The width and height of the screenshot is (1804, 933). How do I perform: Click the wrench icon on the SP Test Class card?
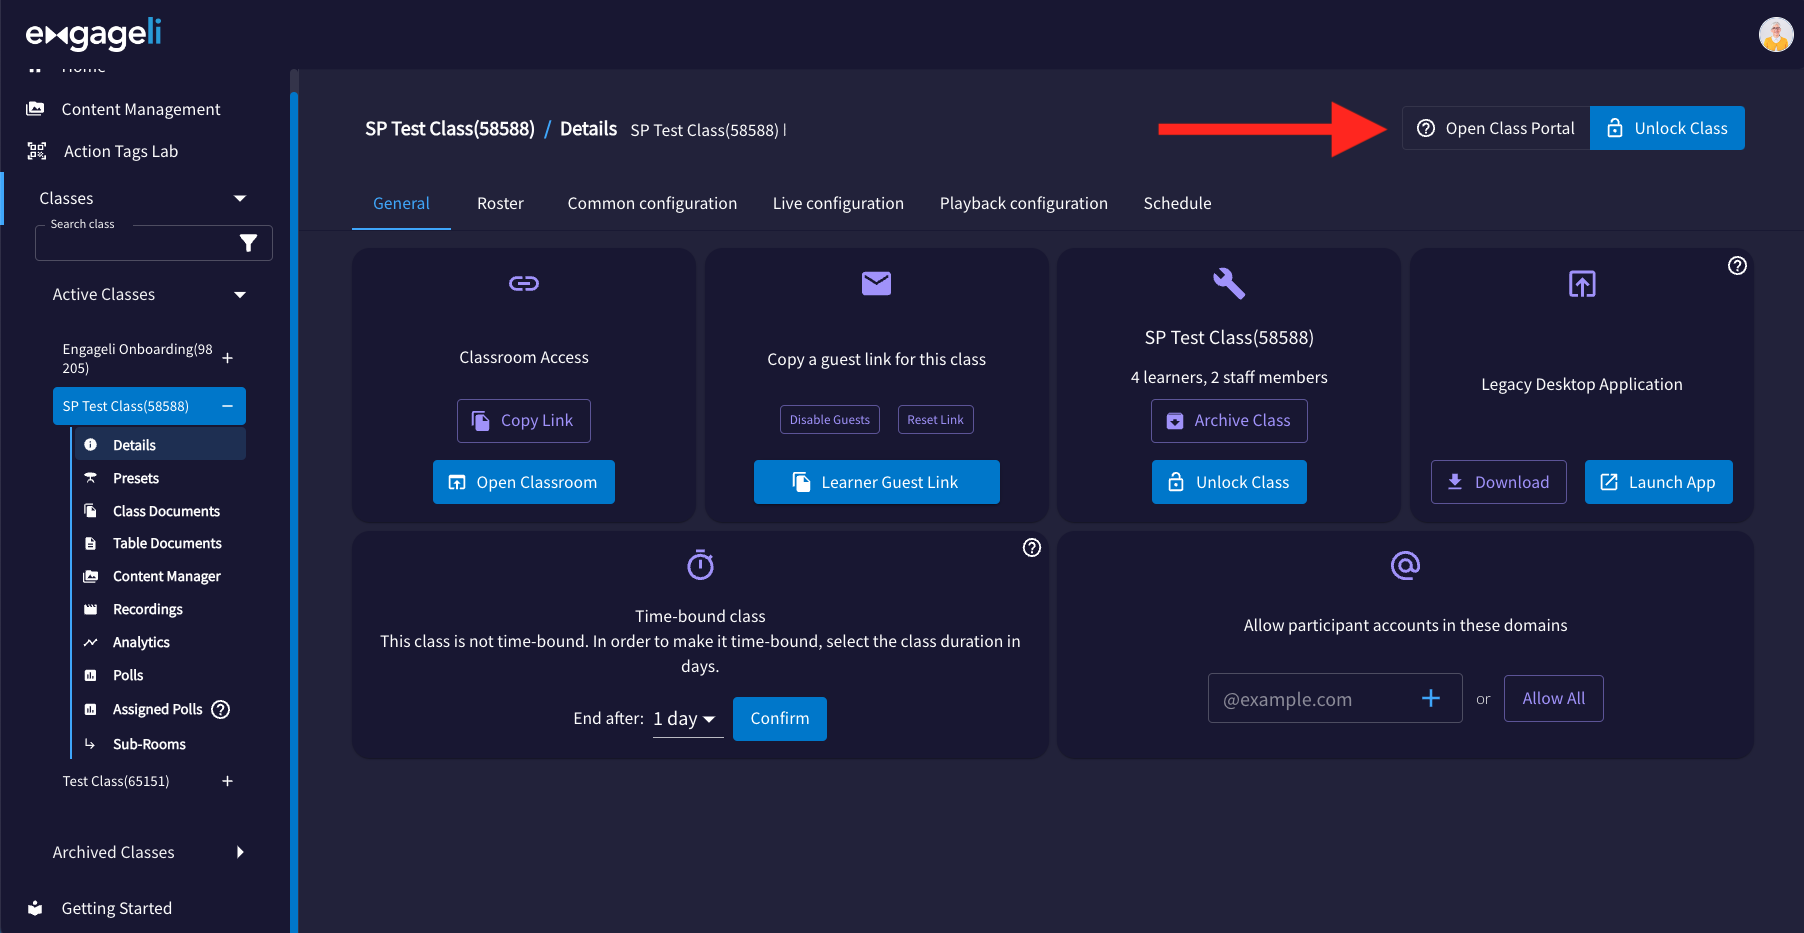1229,284
